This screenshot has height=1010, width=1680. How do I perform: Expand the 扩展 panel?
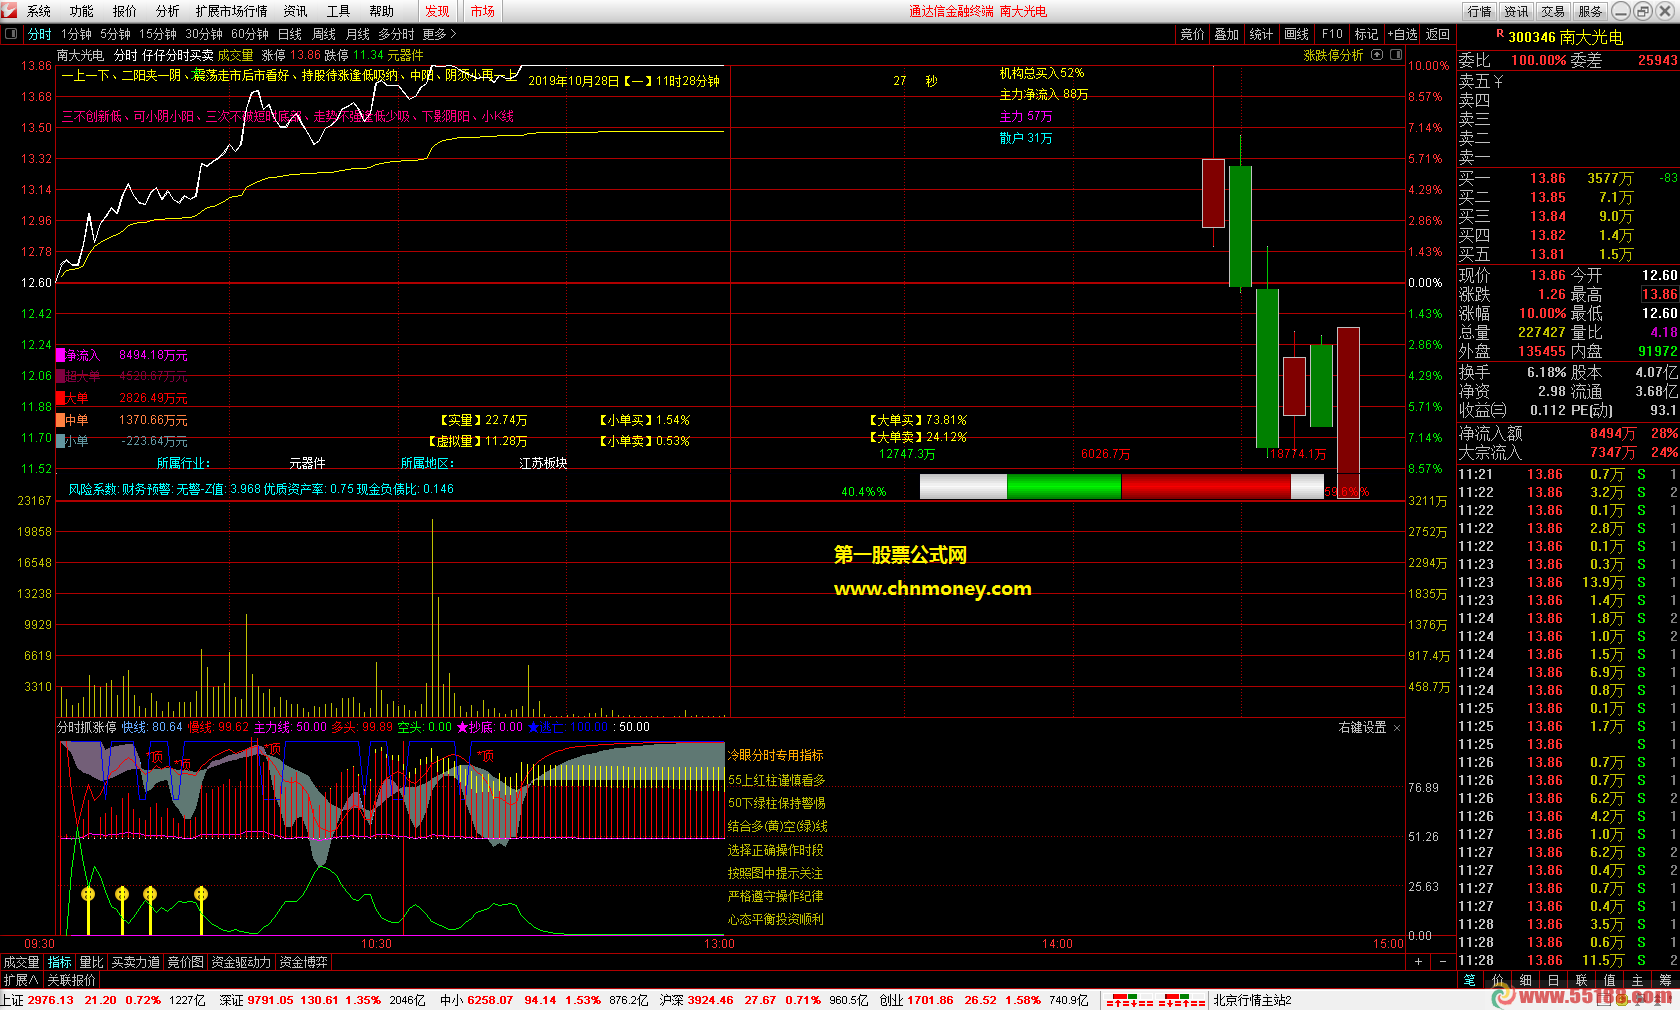point(20,980)
